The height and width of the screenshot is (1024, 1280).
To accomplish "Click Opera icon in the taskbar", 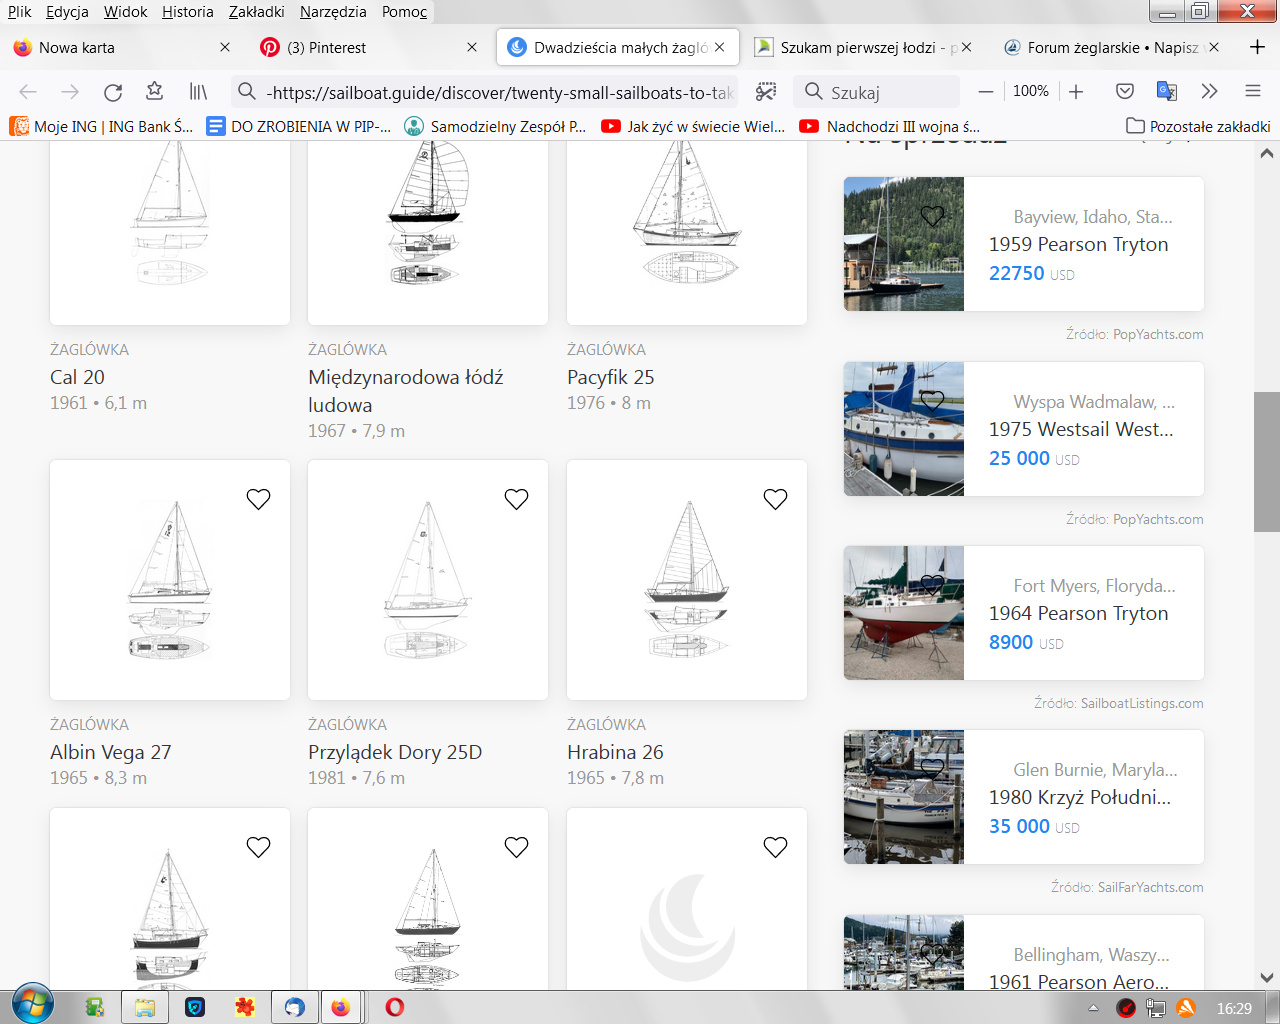I will click(395, 1007).
